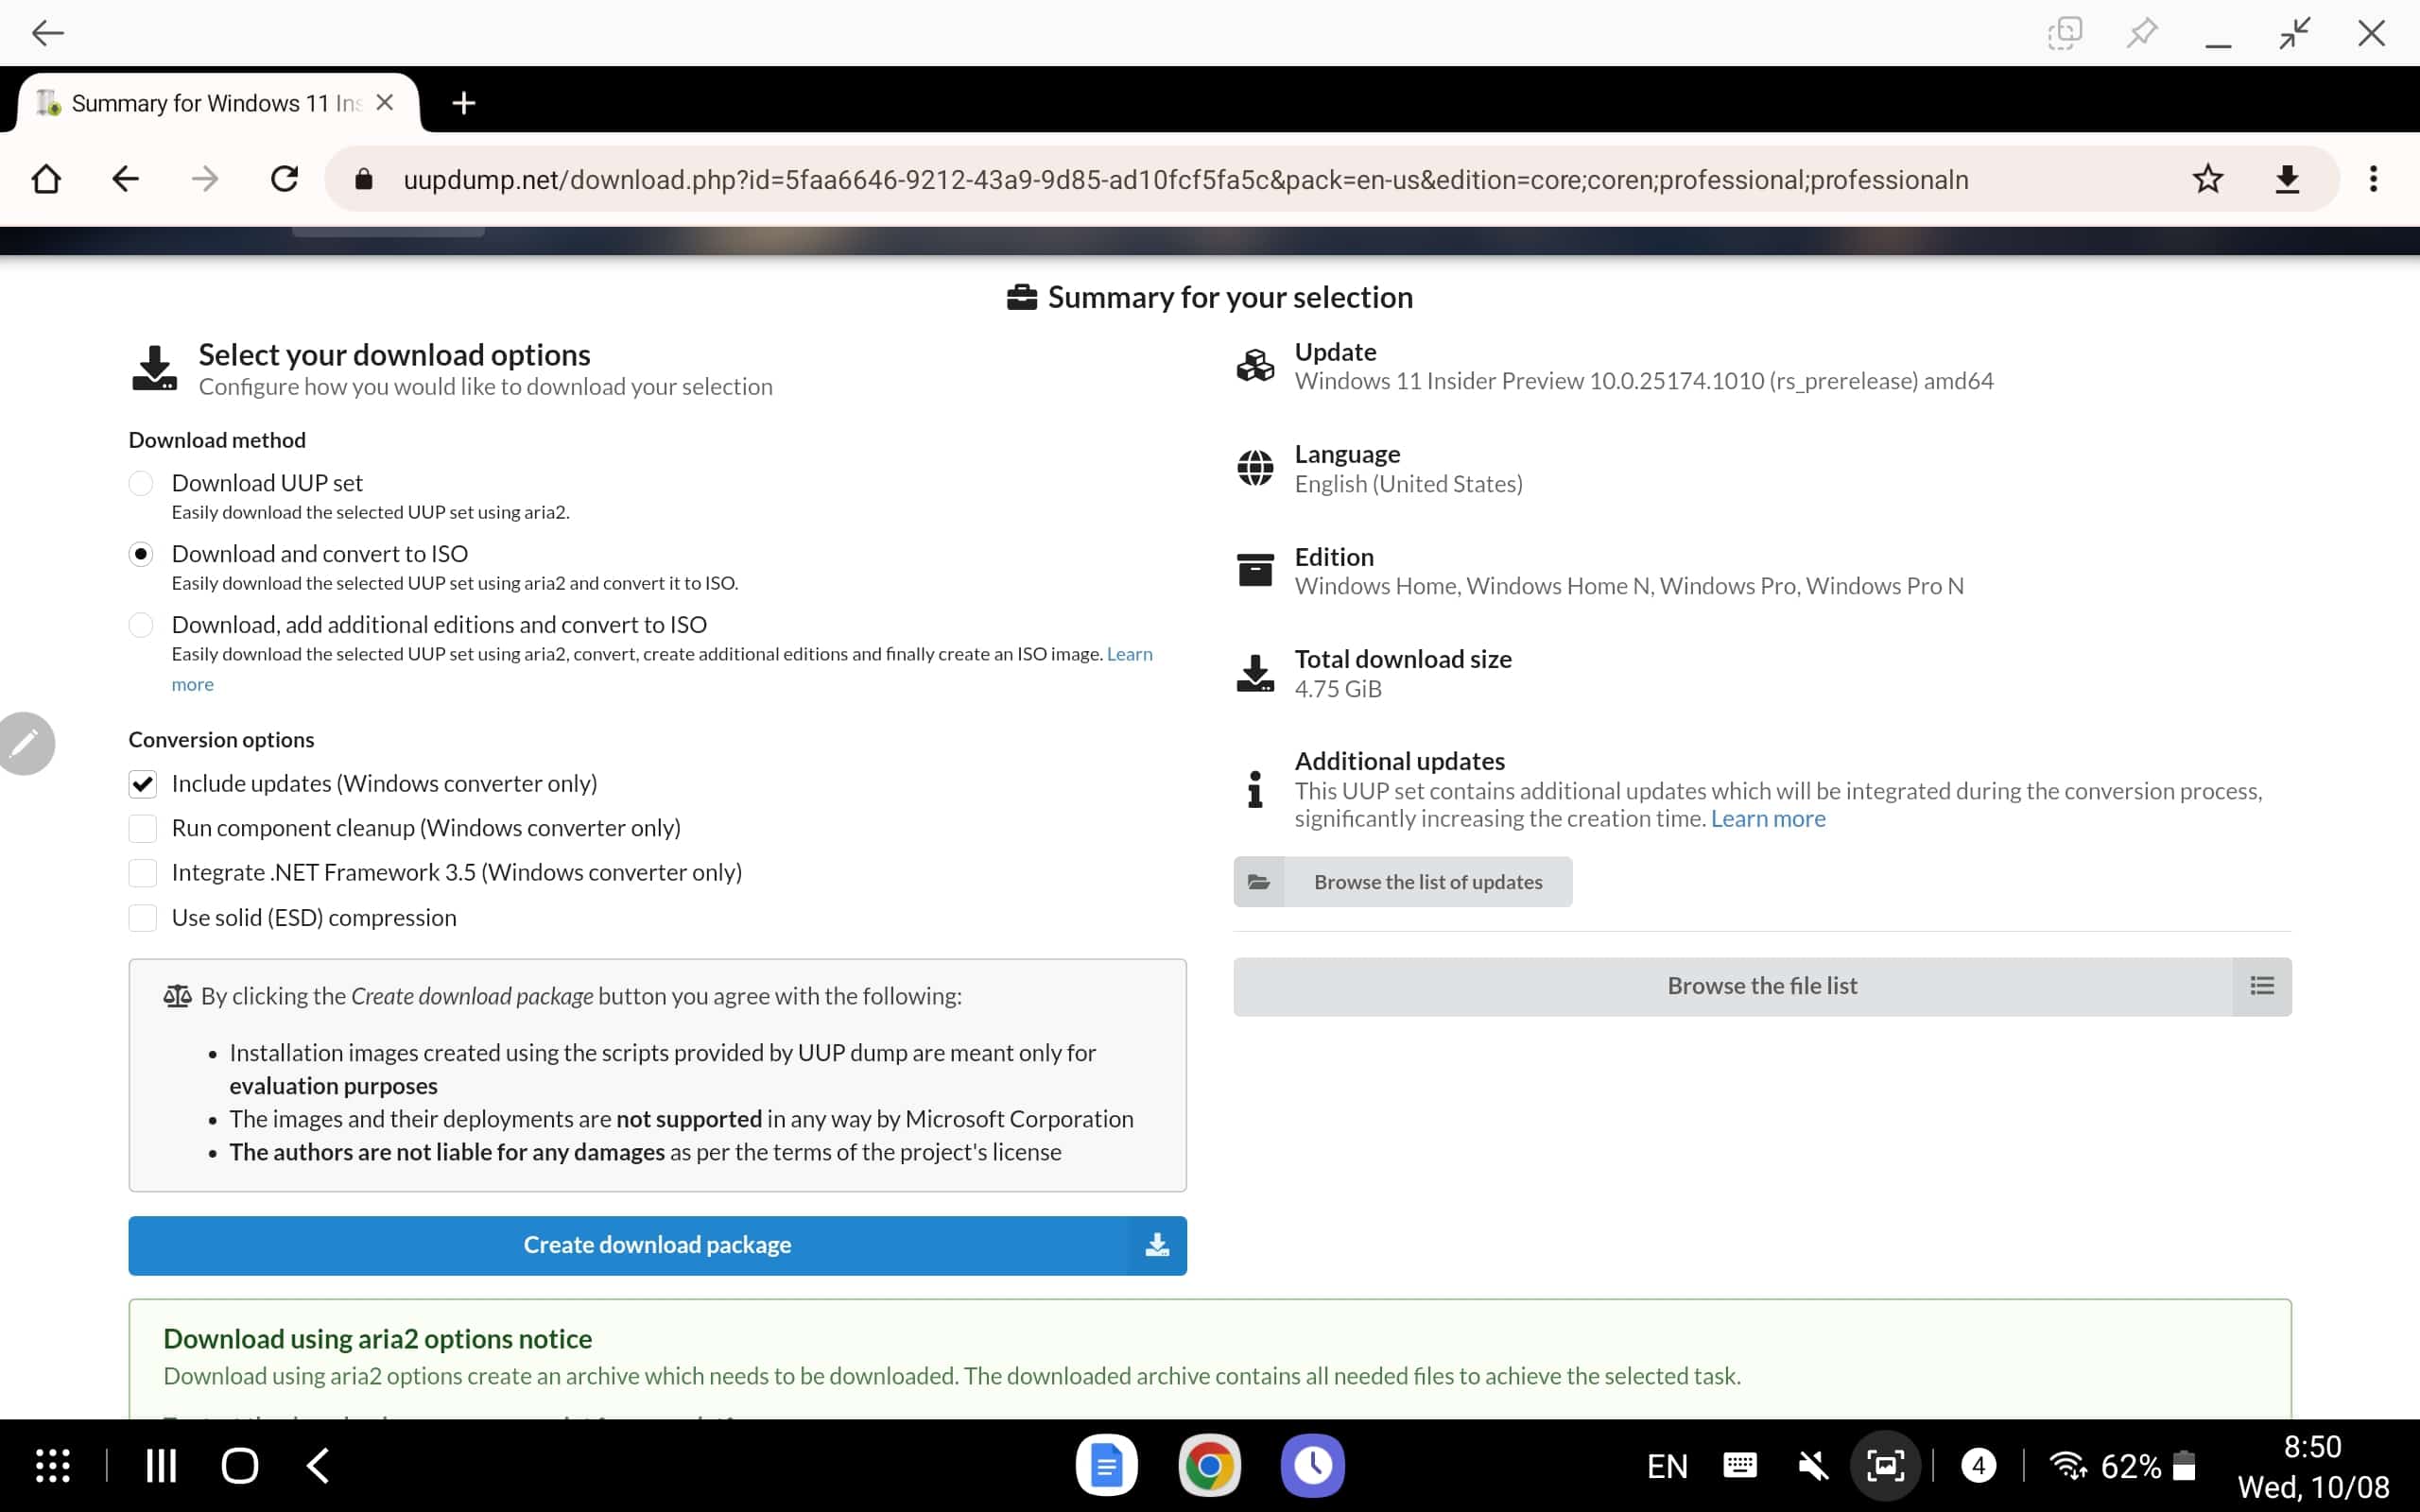Image resolution: width=2420 pixels, height=1512 pixels.
Task: Open Wi-Fi status icon
Action: coord(2068,1466)
